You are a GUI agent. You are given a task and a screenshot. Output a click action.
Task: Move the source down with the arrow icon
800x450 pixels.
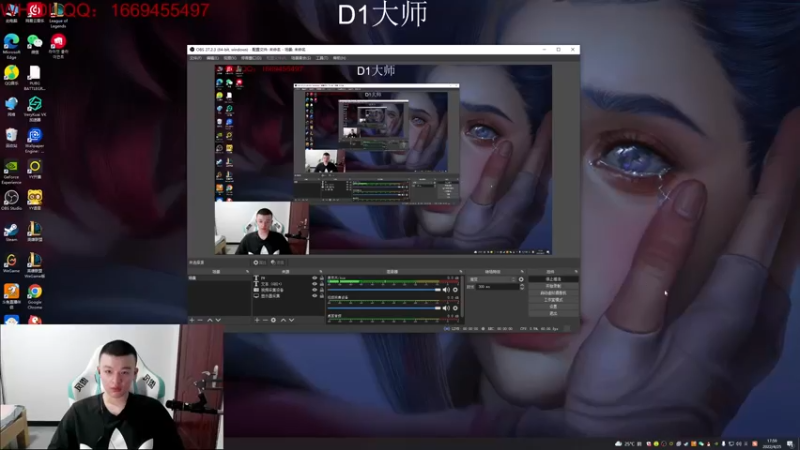tap(292, 320)
